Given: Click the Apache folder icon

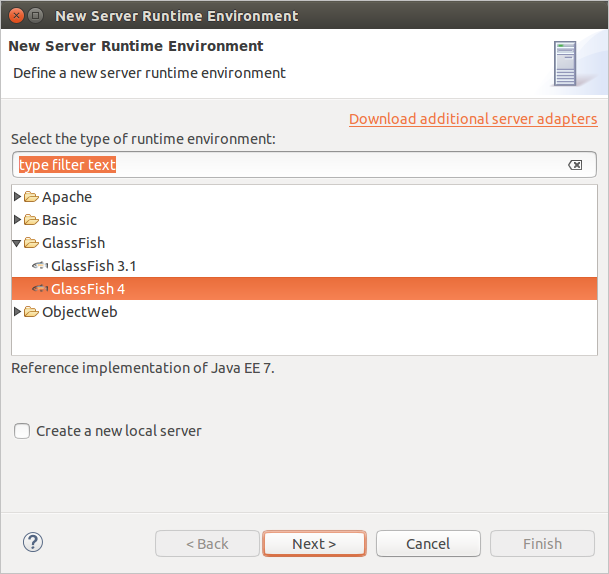Looking at the screenshot, I should pos(31,197).
